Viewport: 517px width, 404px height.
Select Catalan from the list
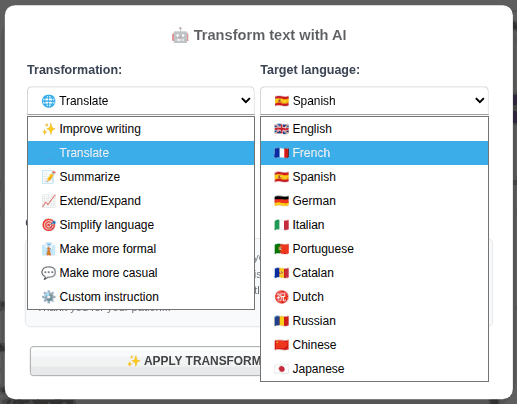[x=374, y=273]
